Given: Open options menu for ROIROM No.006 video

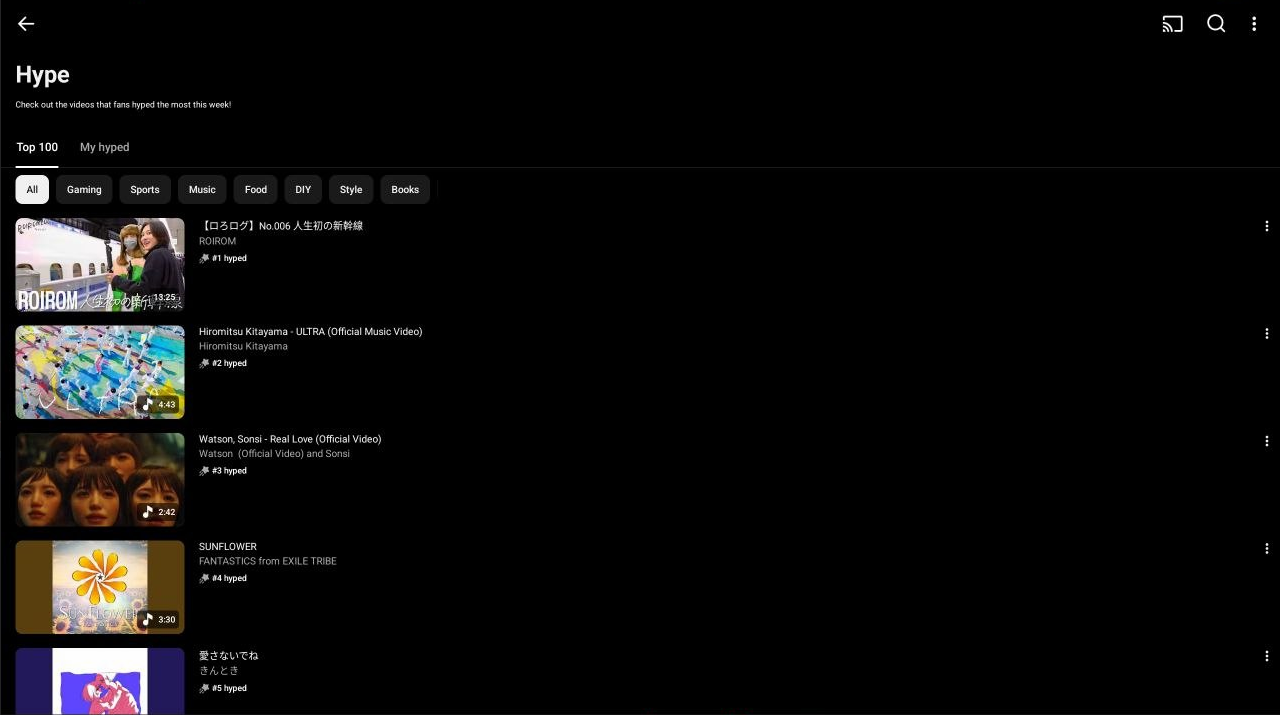Looking at the screenshot, I should tap(1267, 227).
